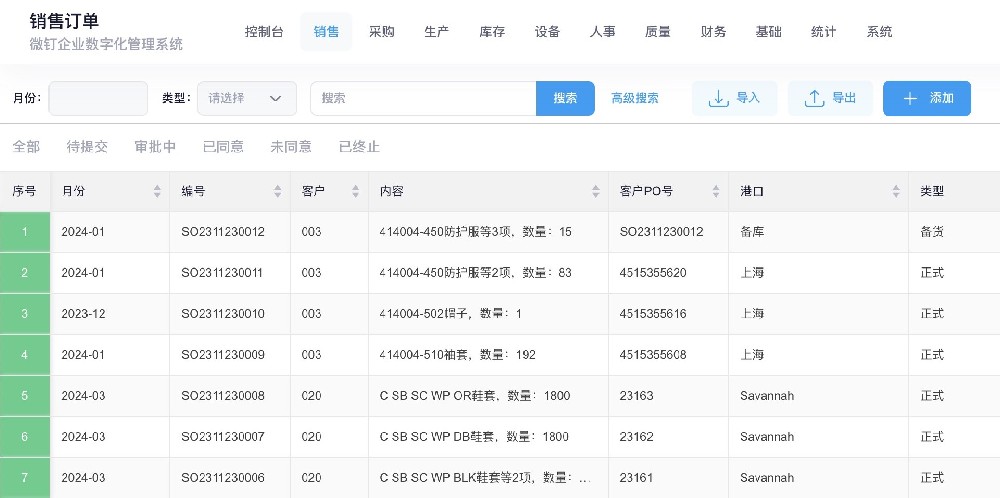Screen dimensions: 1000x498
Task: Sort by 内容 column arrows
Action: [x=596, y=191]
